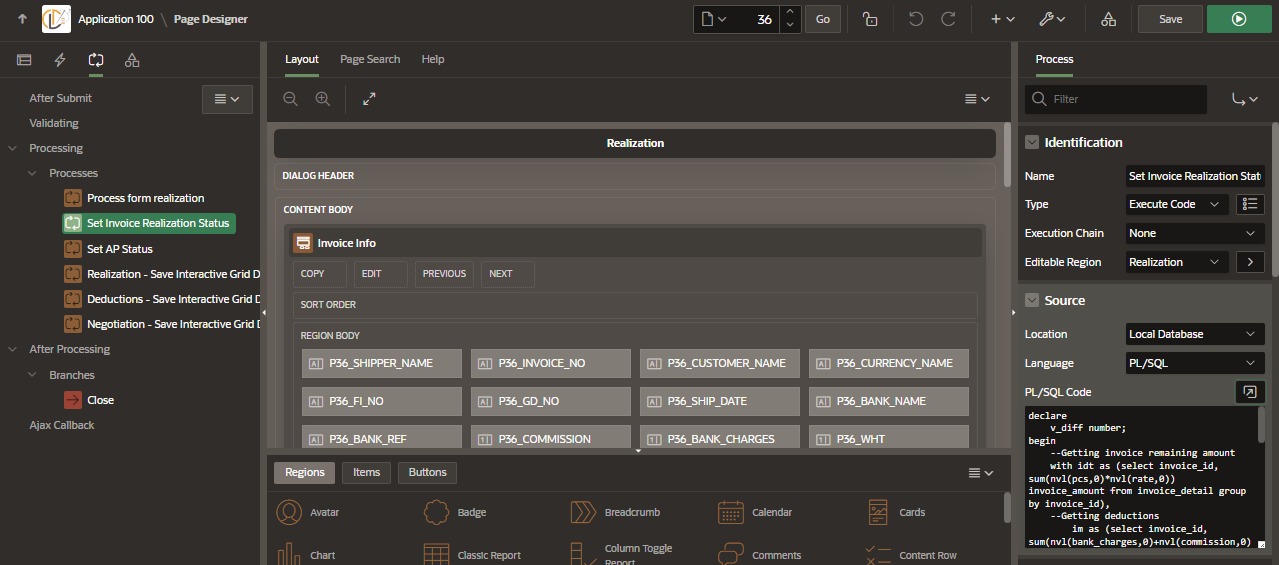Open the Type dropdown showing Execute Code
This screenshot has width=1279, height=565.
[1176, 204]
